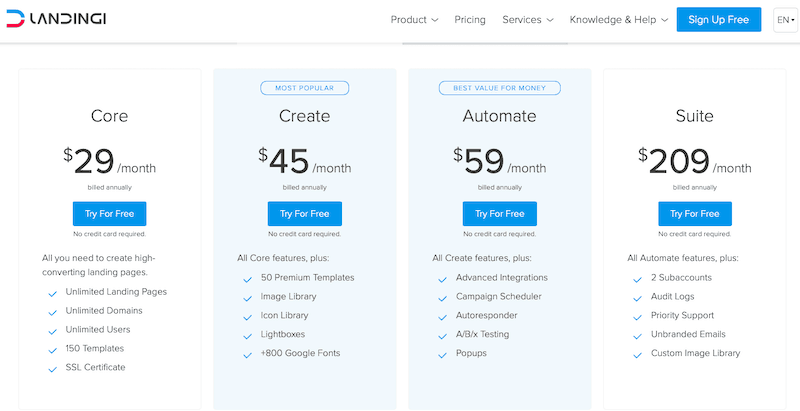
Task: Click checkmark beside A/B/x Testing
Action: (442, 337)
